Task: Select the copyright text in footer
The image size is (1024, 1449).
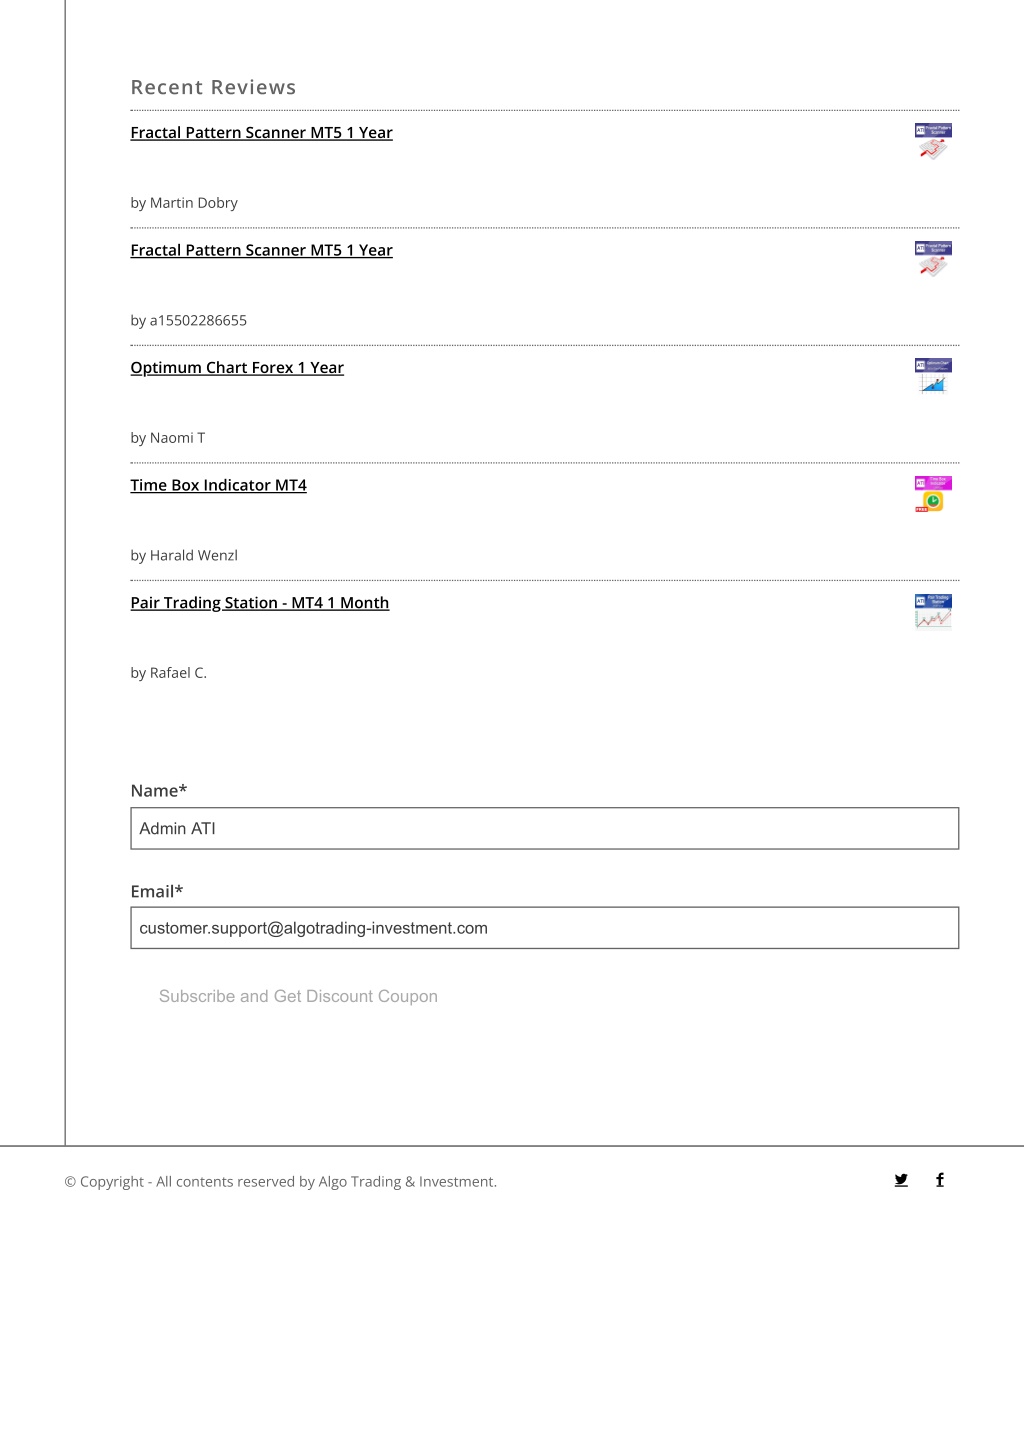Action: point(280,1182)
